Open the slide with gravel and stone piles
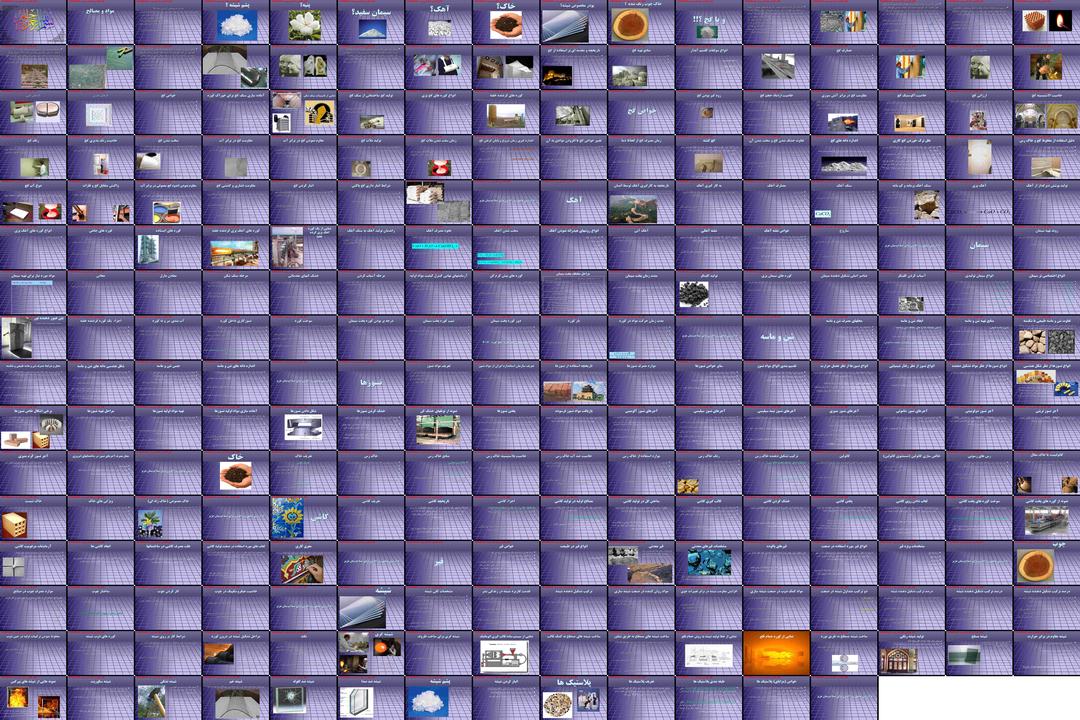Screen dimensions: 1080x720 (x=1046, y=338)
